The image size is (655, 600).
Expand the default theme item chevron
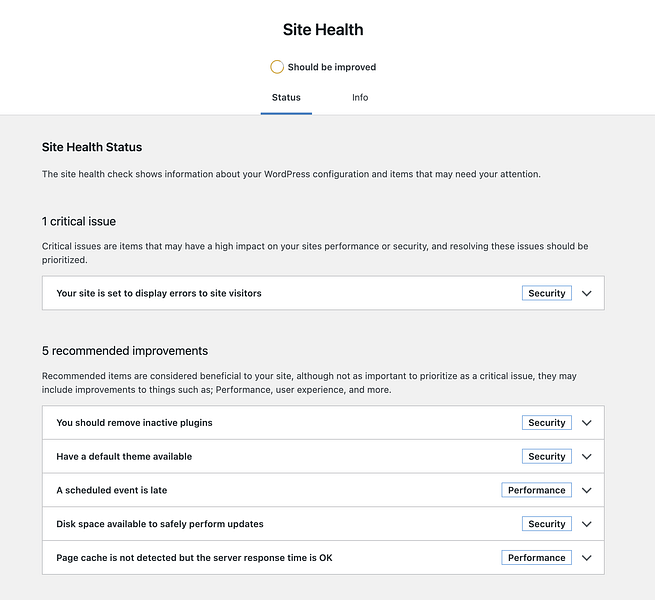coord(587,457)
